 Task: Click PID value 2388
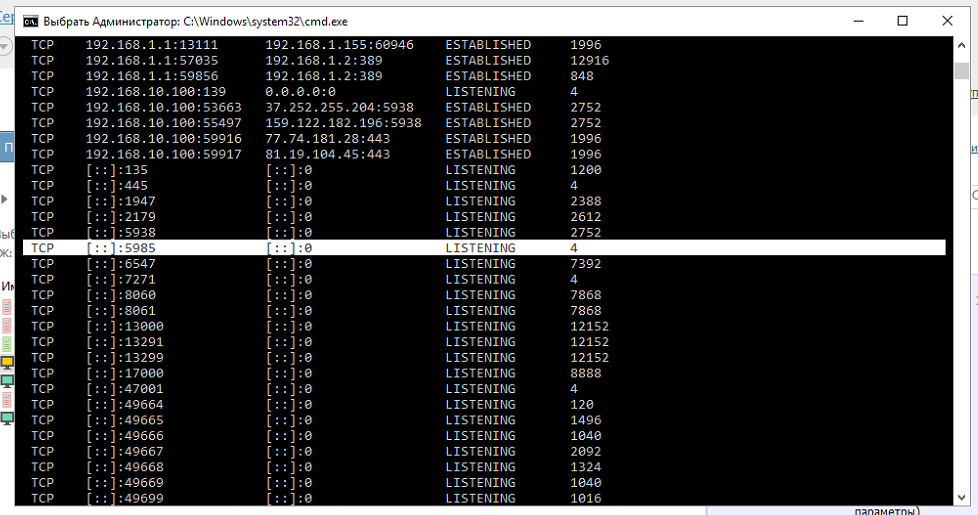pyautogui.click(x=586, y=201)
